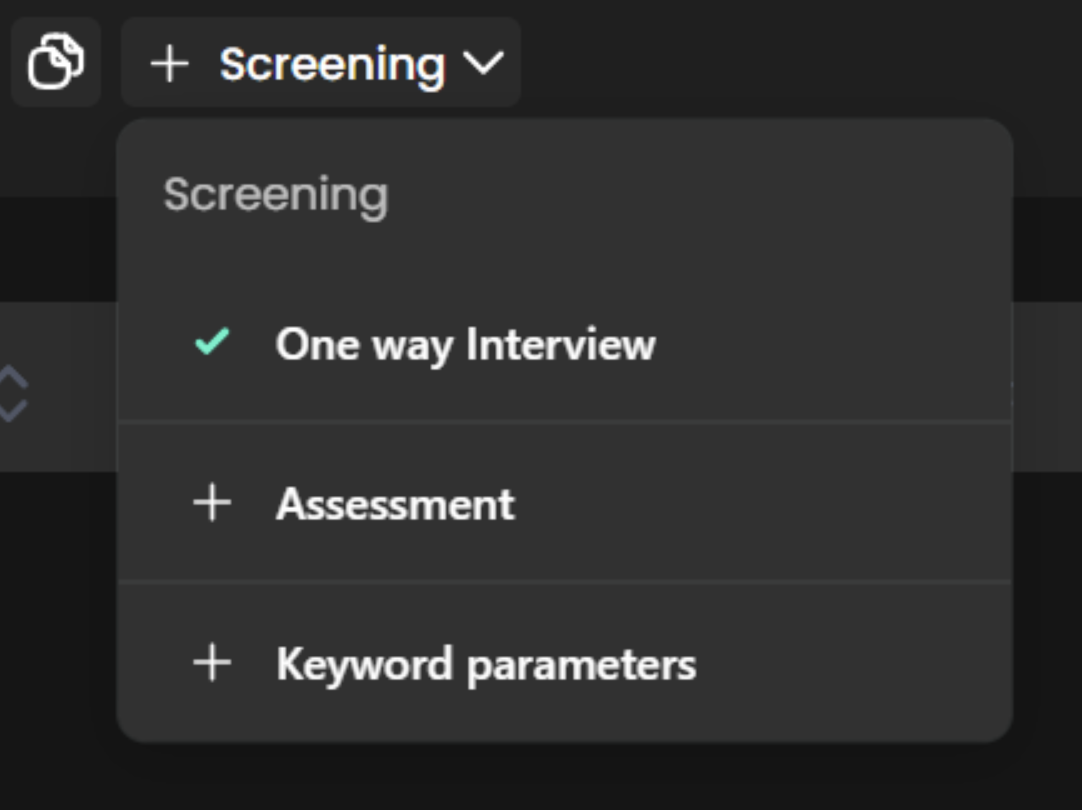Add Keyword parameters from the menu
1082x810 pixels.
pos(485,664)
